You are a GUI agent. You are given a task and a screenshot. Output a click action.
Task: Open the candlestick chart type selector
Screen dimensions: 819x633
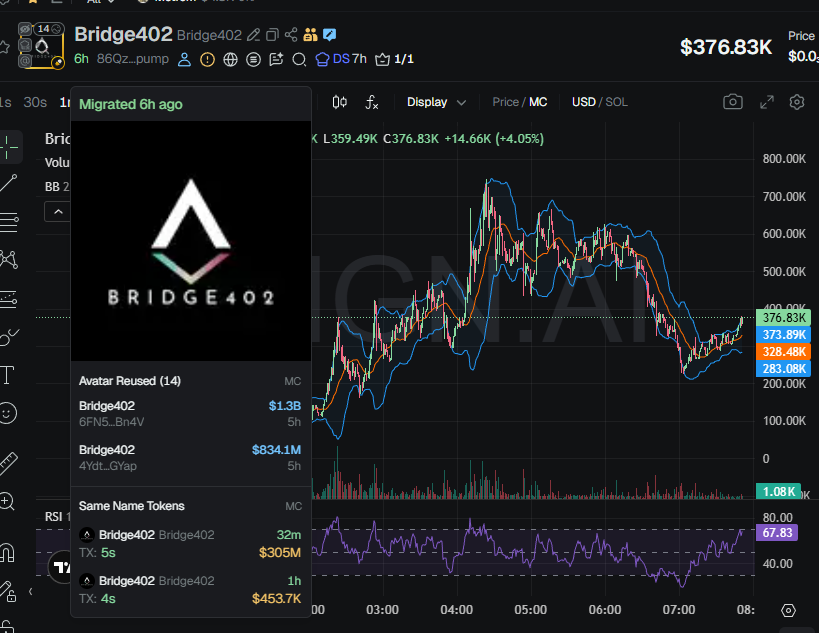pyautogui.click(x=340, y=102)
